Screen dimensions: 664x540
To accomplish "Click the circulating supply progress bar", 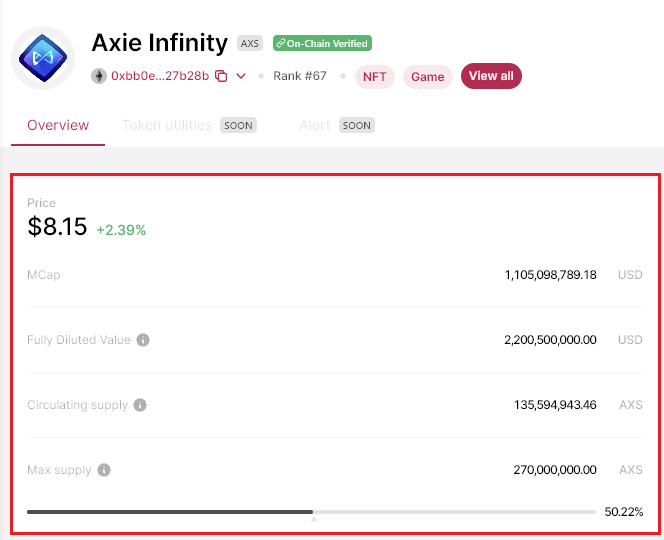I will [x=311, y=512].
